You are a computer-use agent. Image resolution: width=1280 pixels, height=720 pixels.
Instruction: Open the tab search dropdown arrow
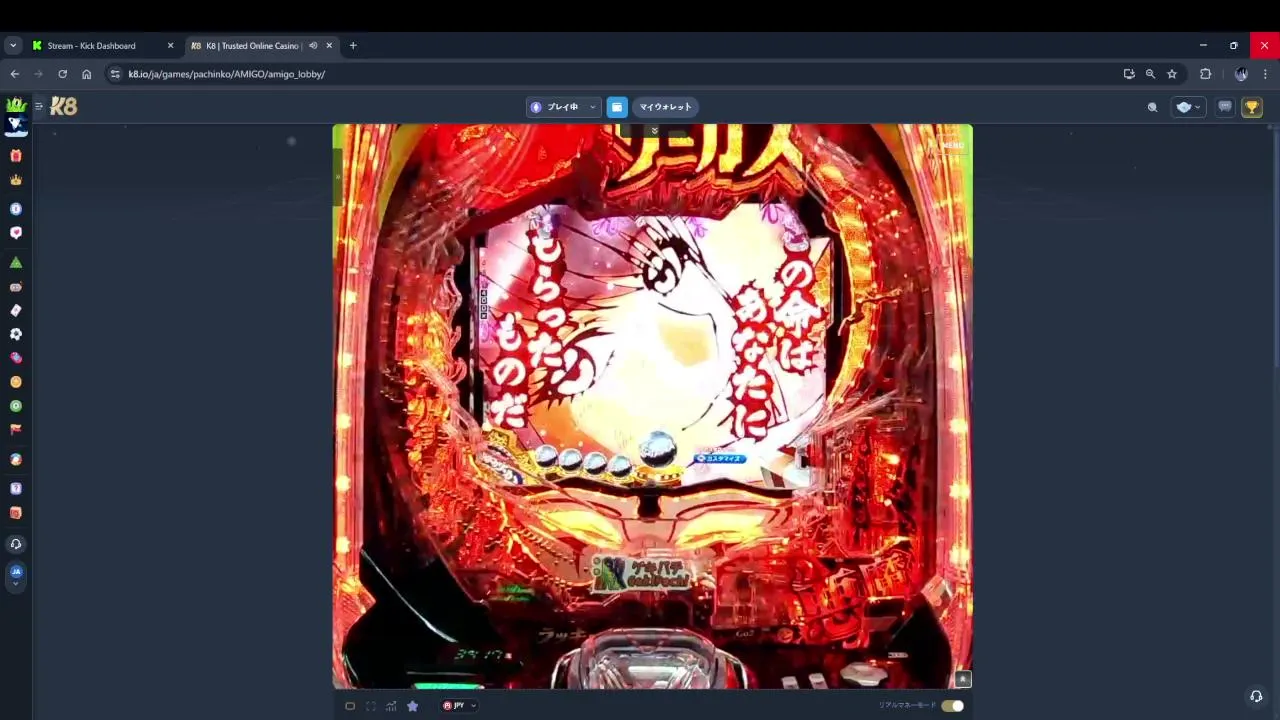point(13,46)
